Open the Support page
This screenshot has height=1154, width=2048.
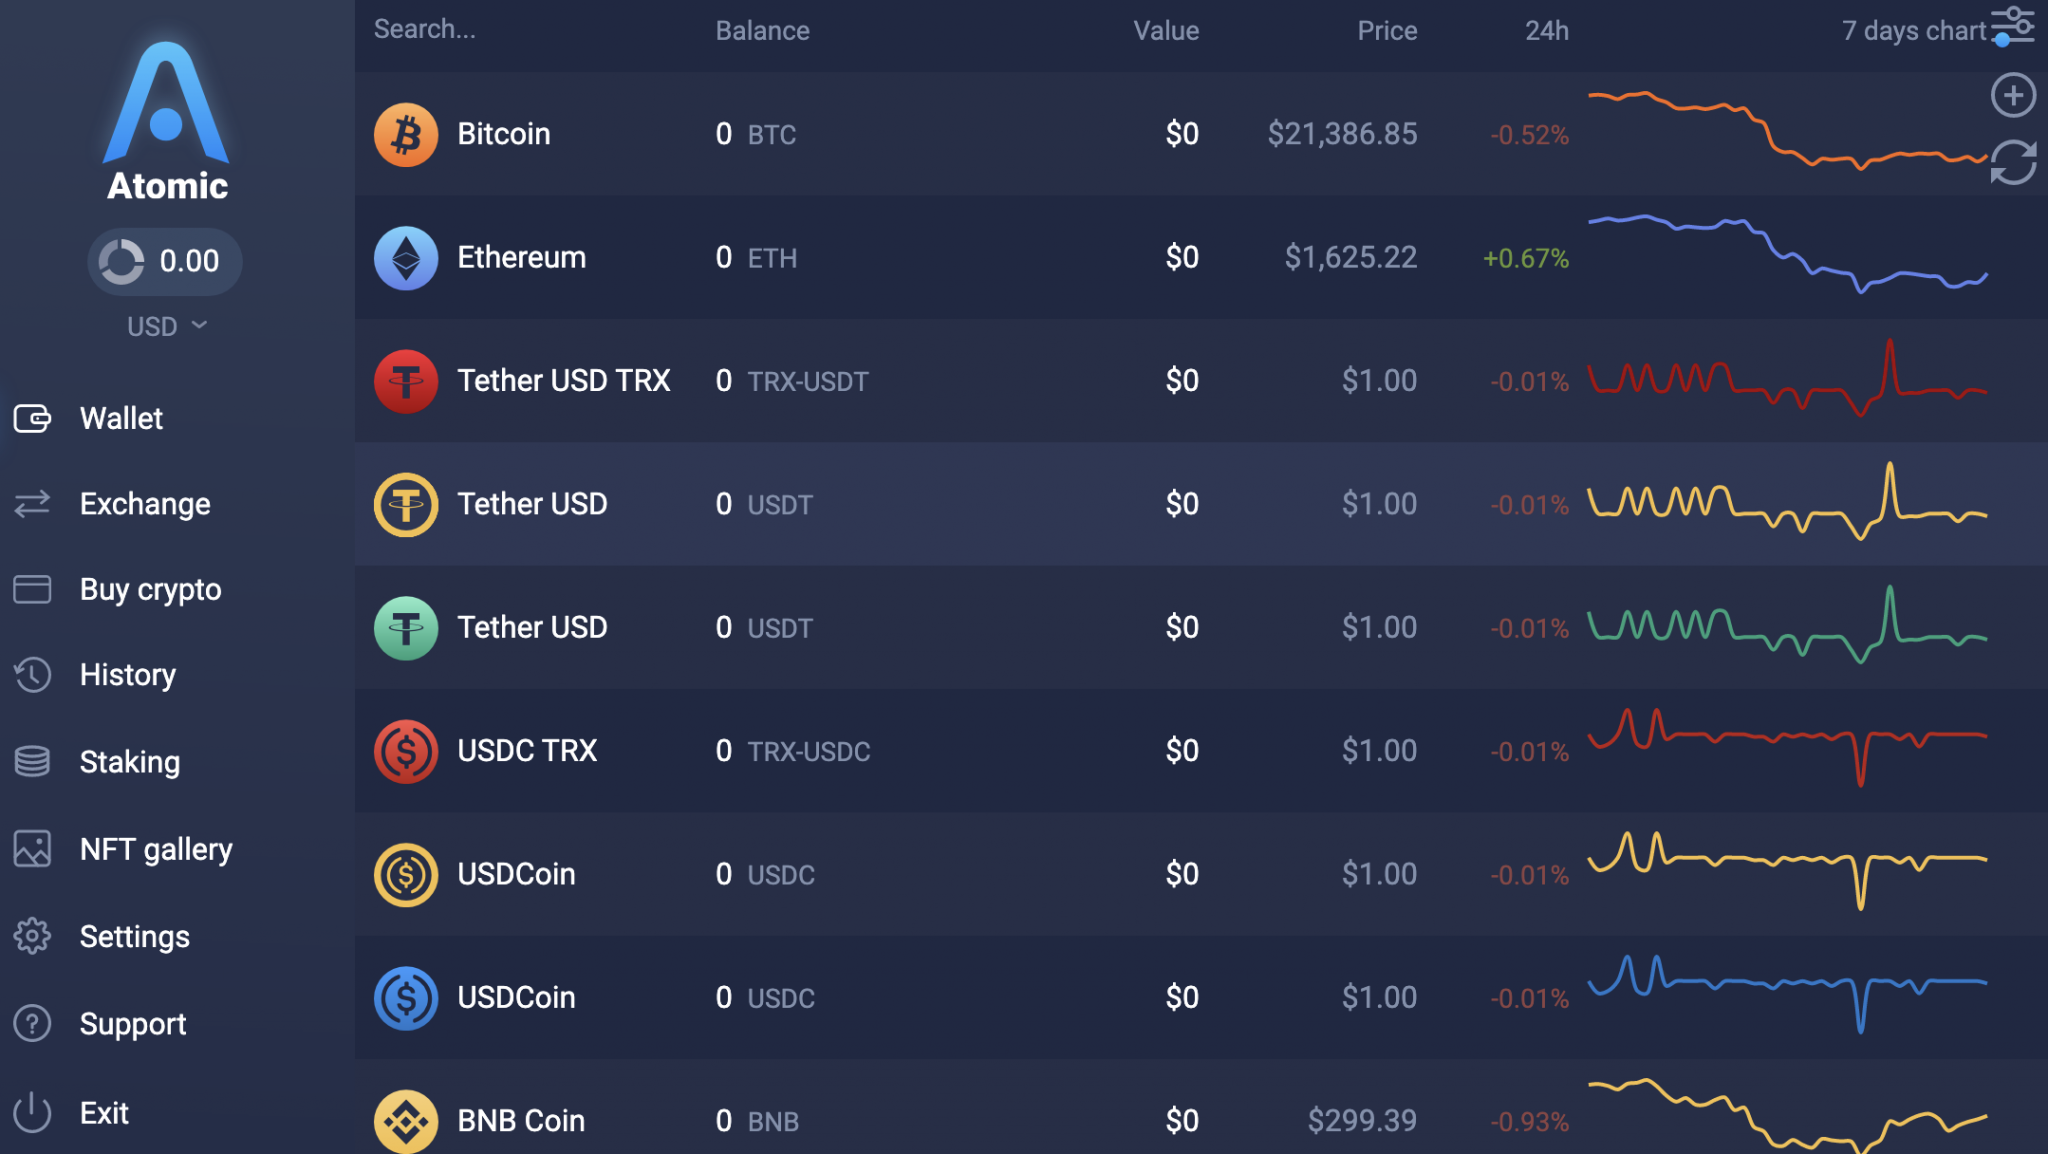132,1023
